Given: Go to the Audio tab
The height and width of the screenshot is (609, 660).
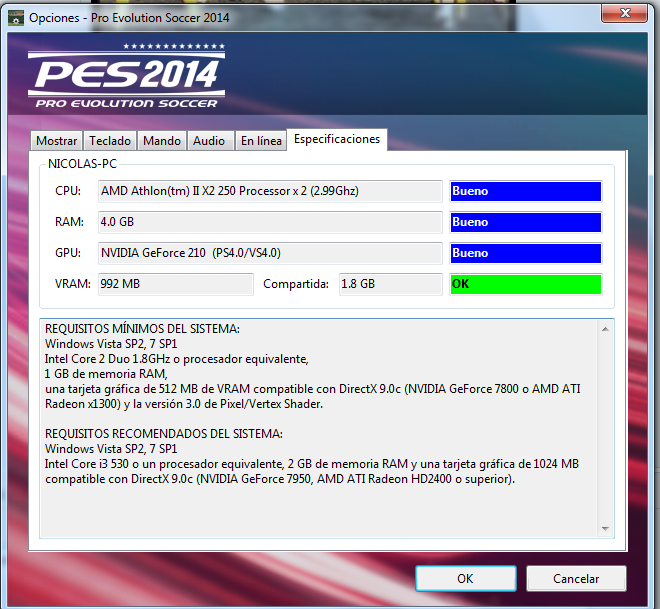Looking at the screenshot, I should click(209, 141).
